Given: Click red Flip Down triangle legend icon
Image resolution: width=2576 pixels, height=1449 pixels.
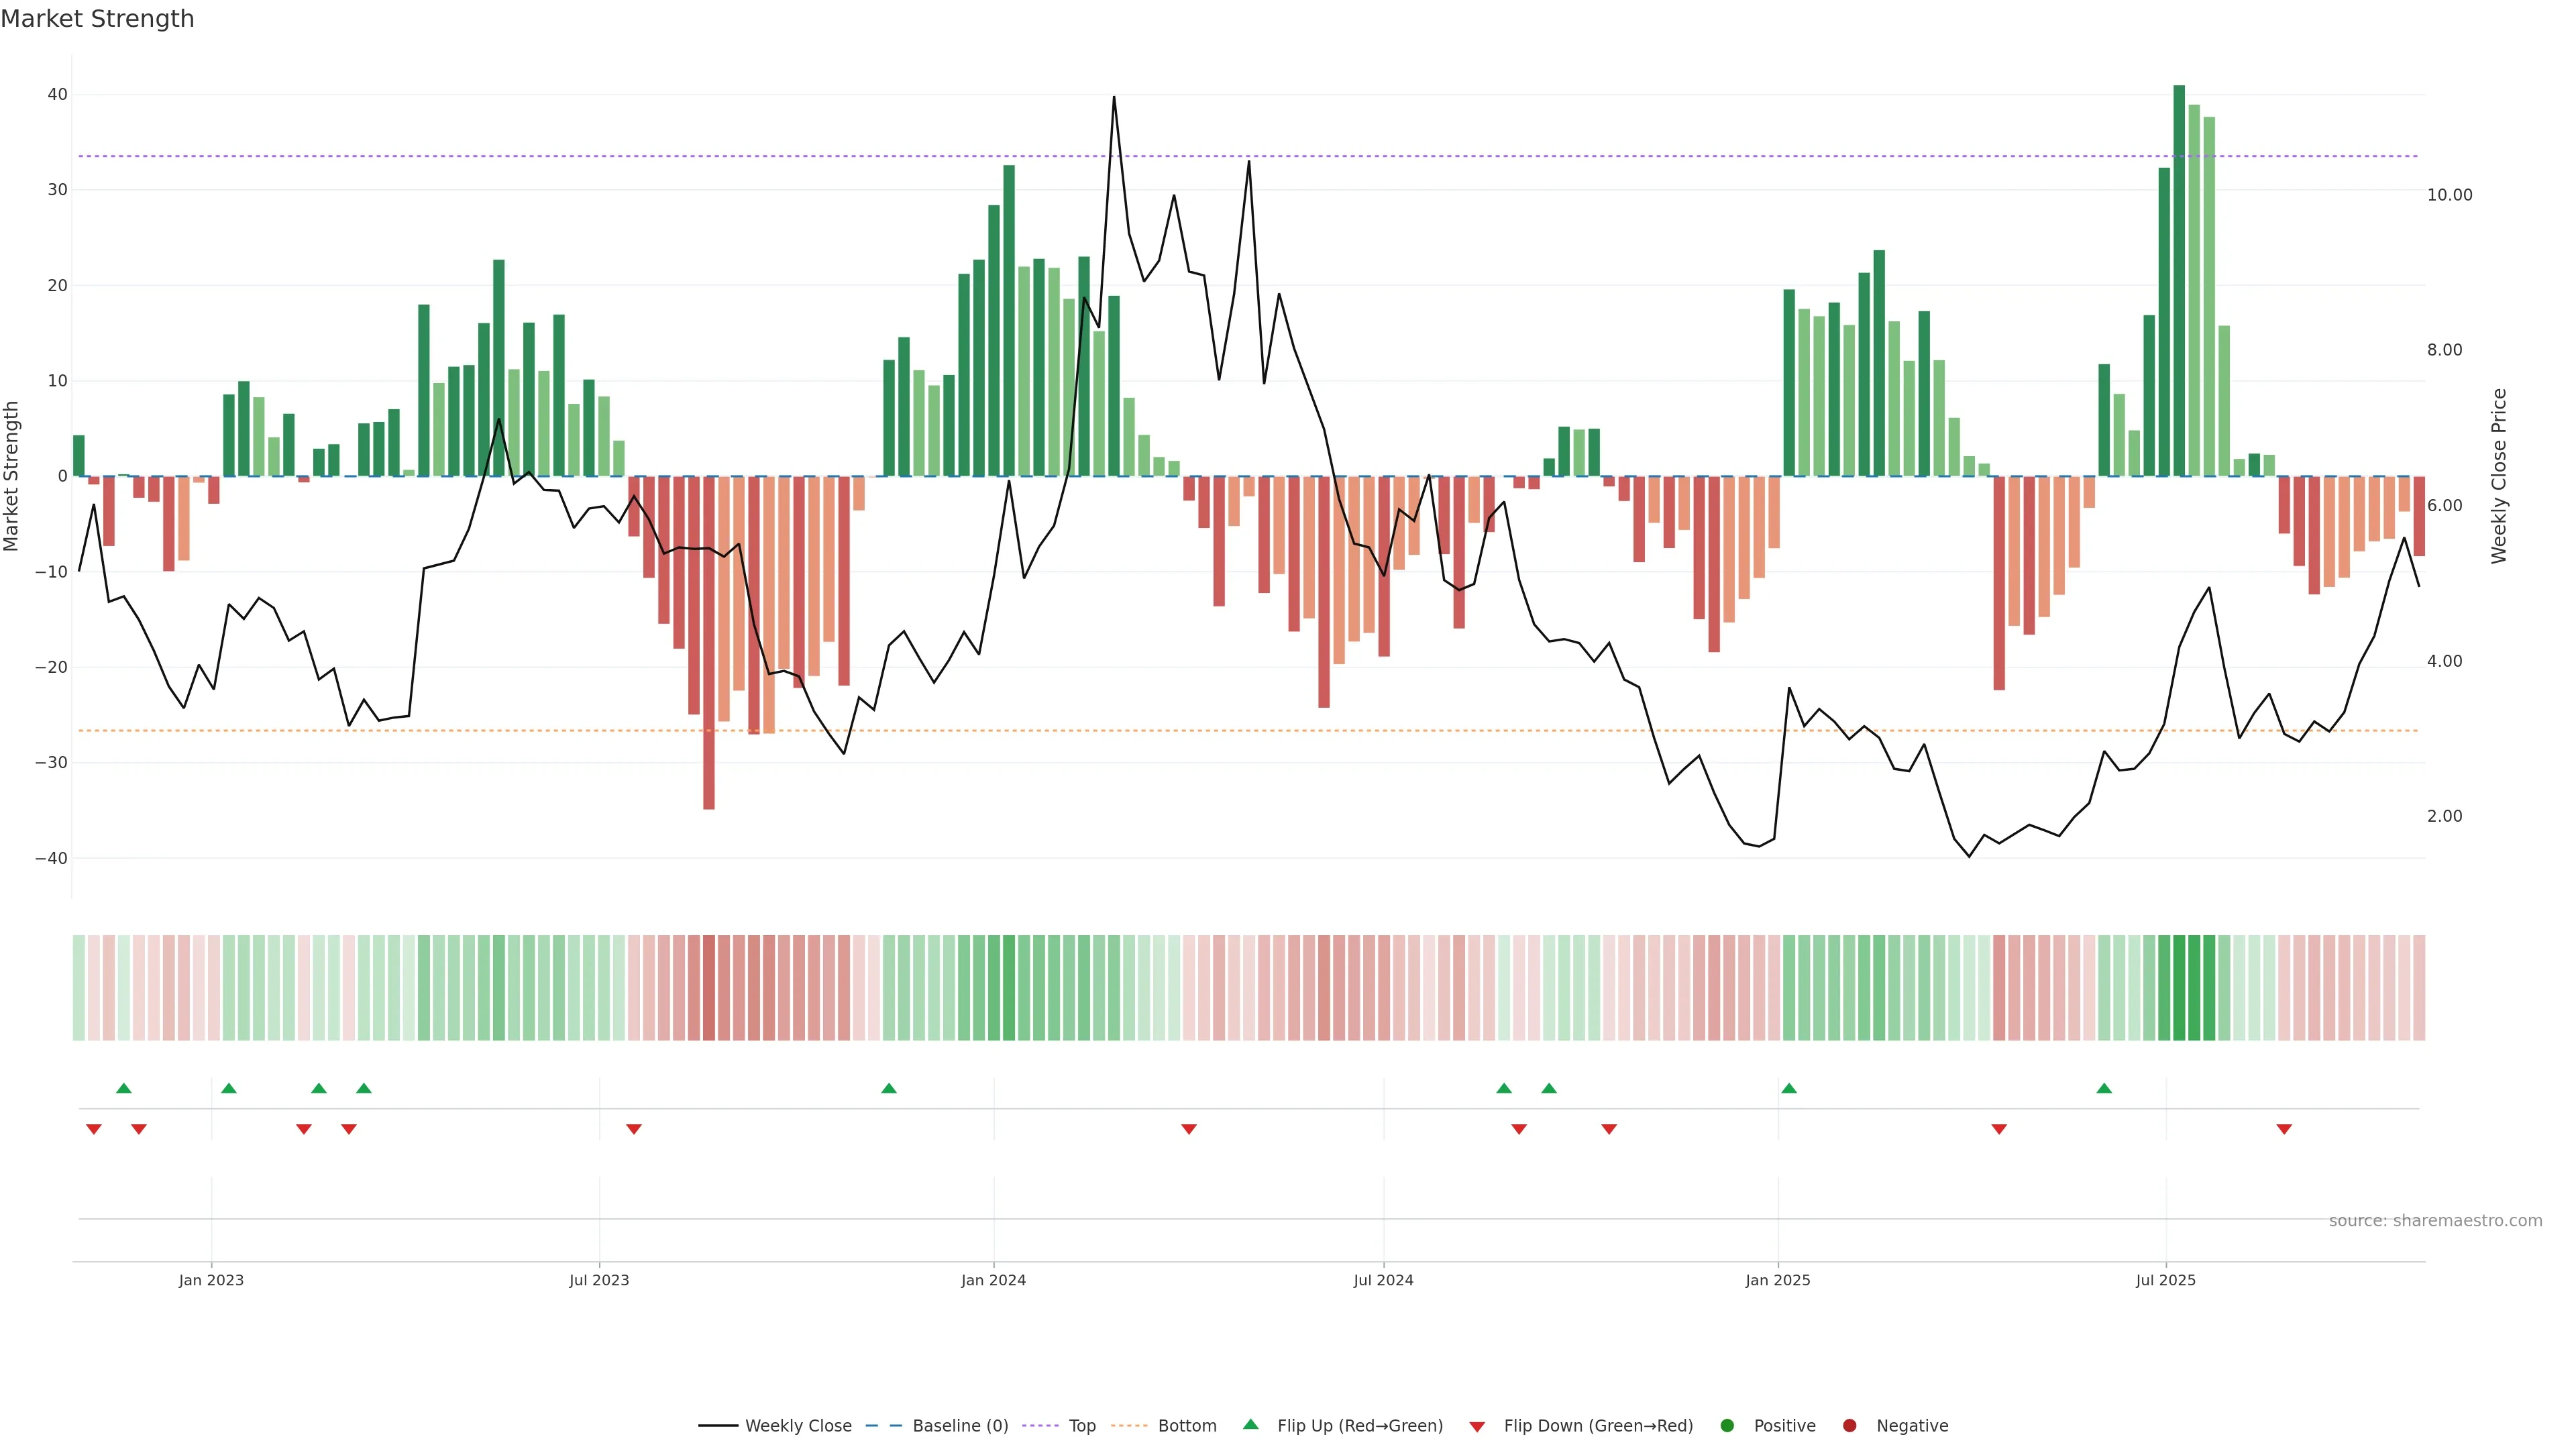Looking at the screenshot, I should tap(1477, 1427).
